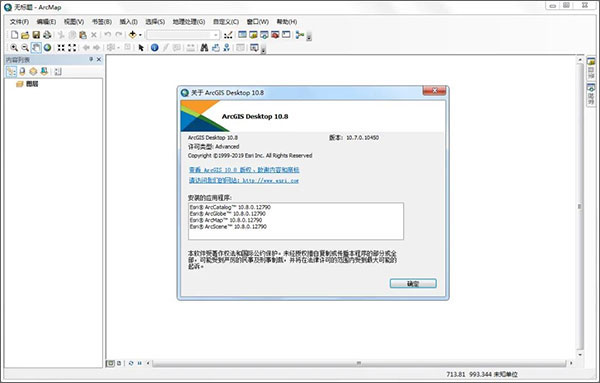Toggle List By Selection view
600x383 pixels.
point(44,71)
